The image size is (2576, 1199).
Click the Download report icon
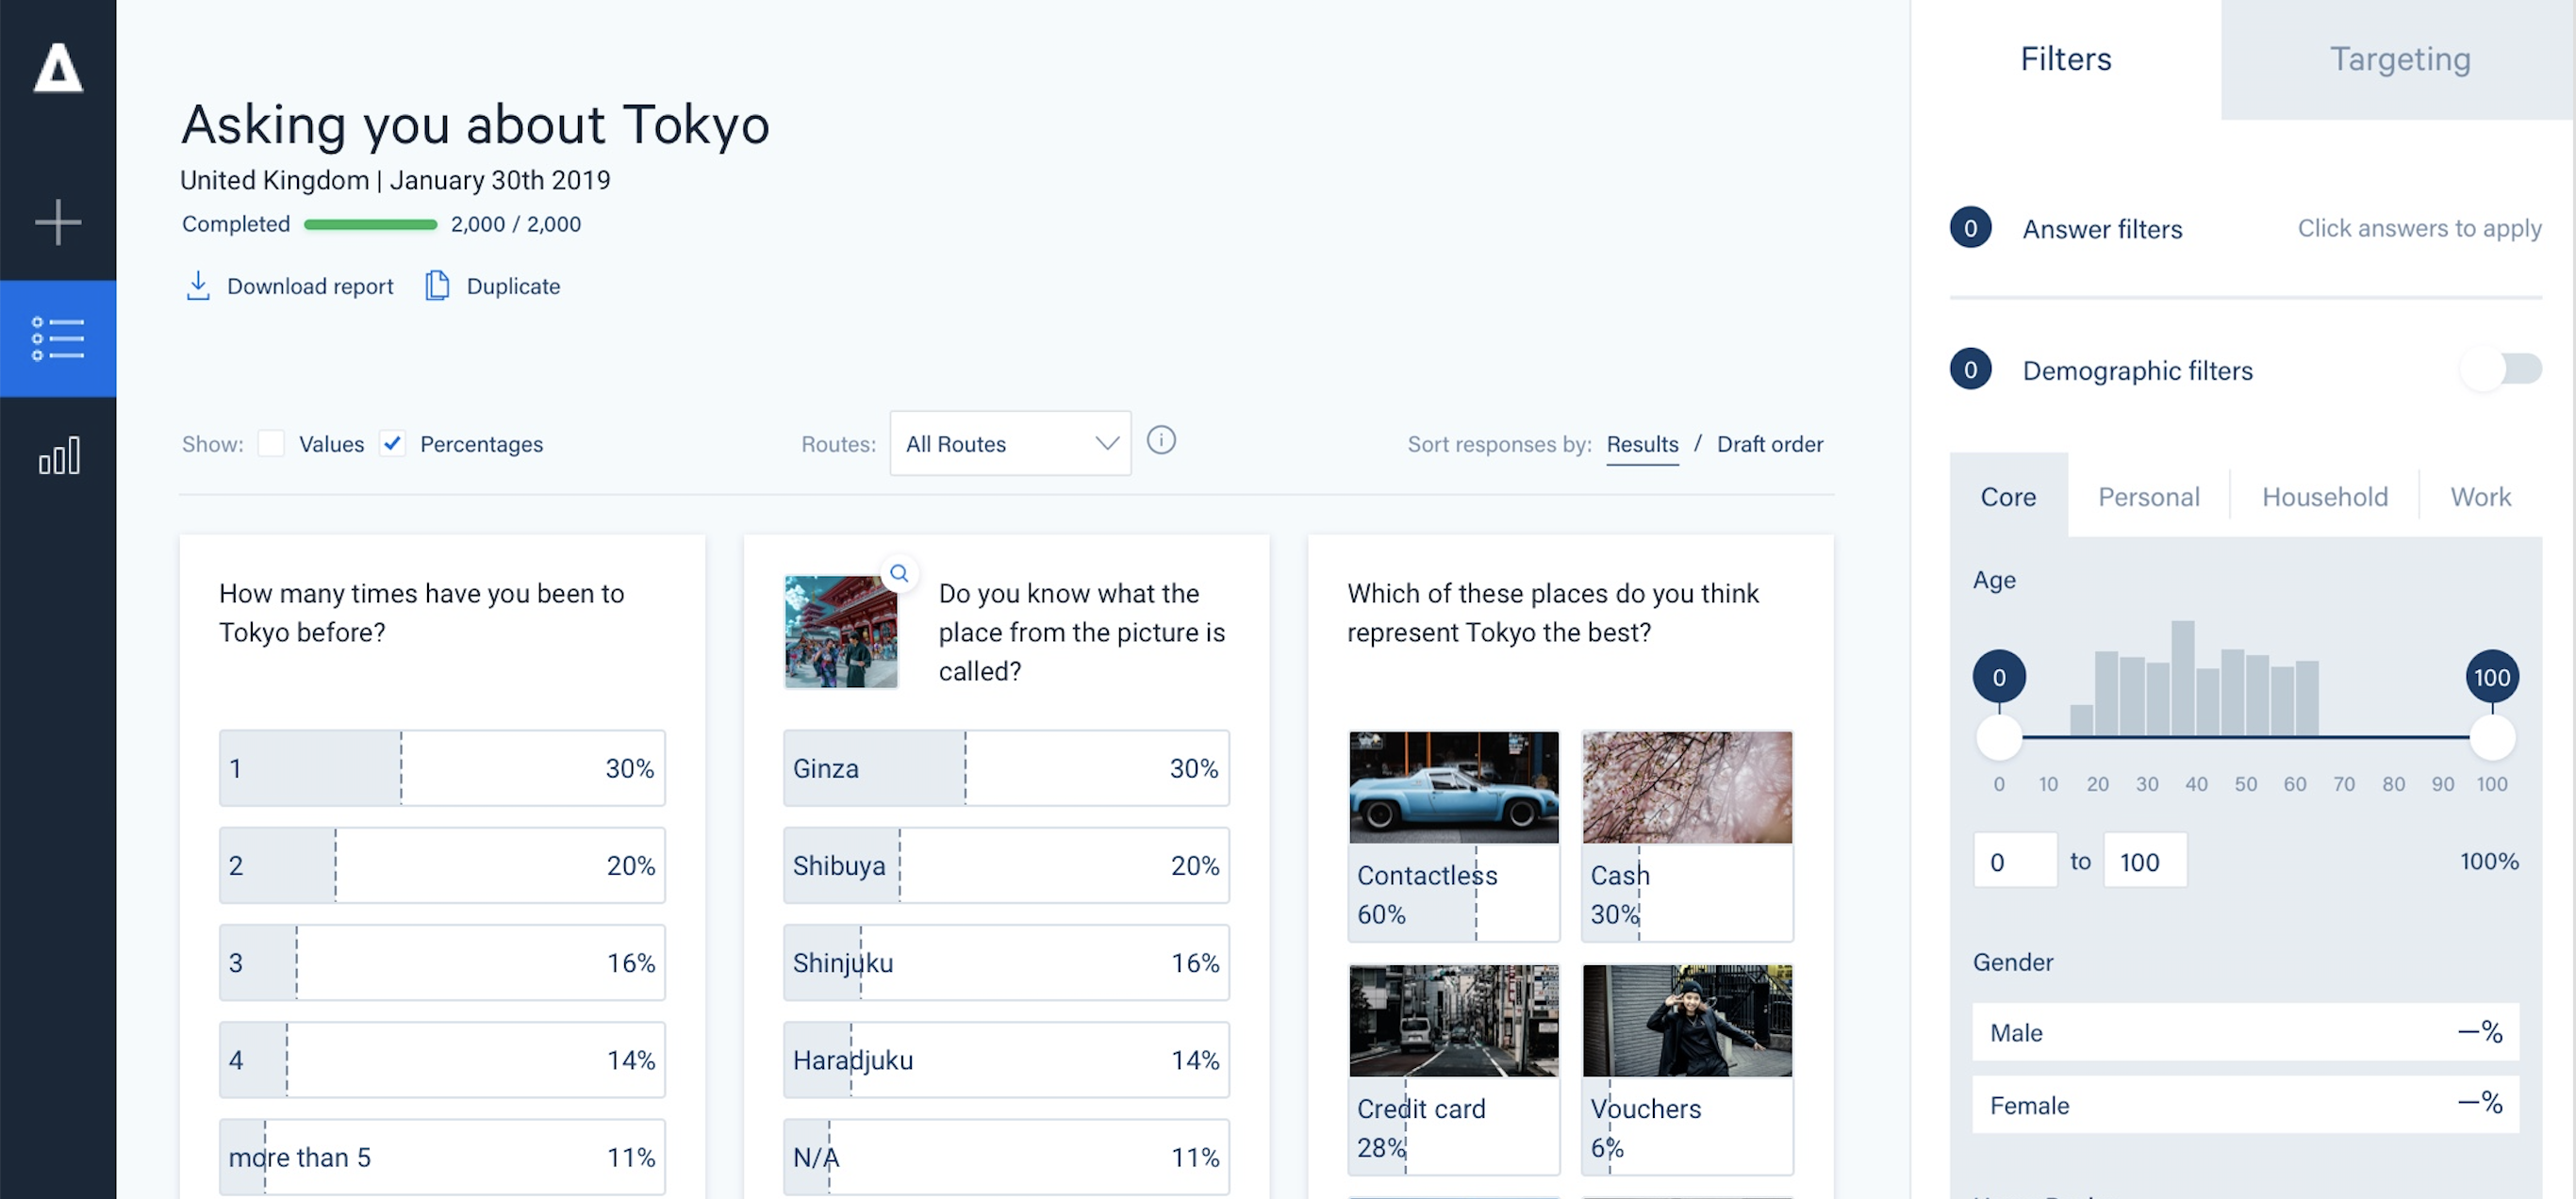(x=198, y=286)
